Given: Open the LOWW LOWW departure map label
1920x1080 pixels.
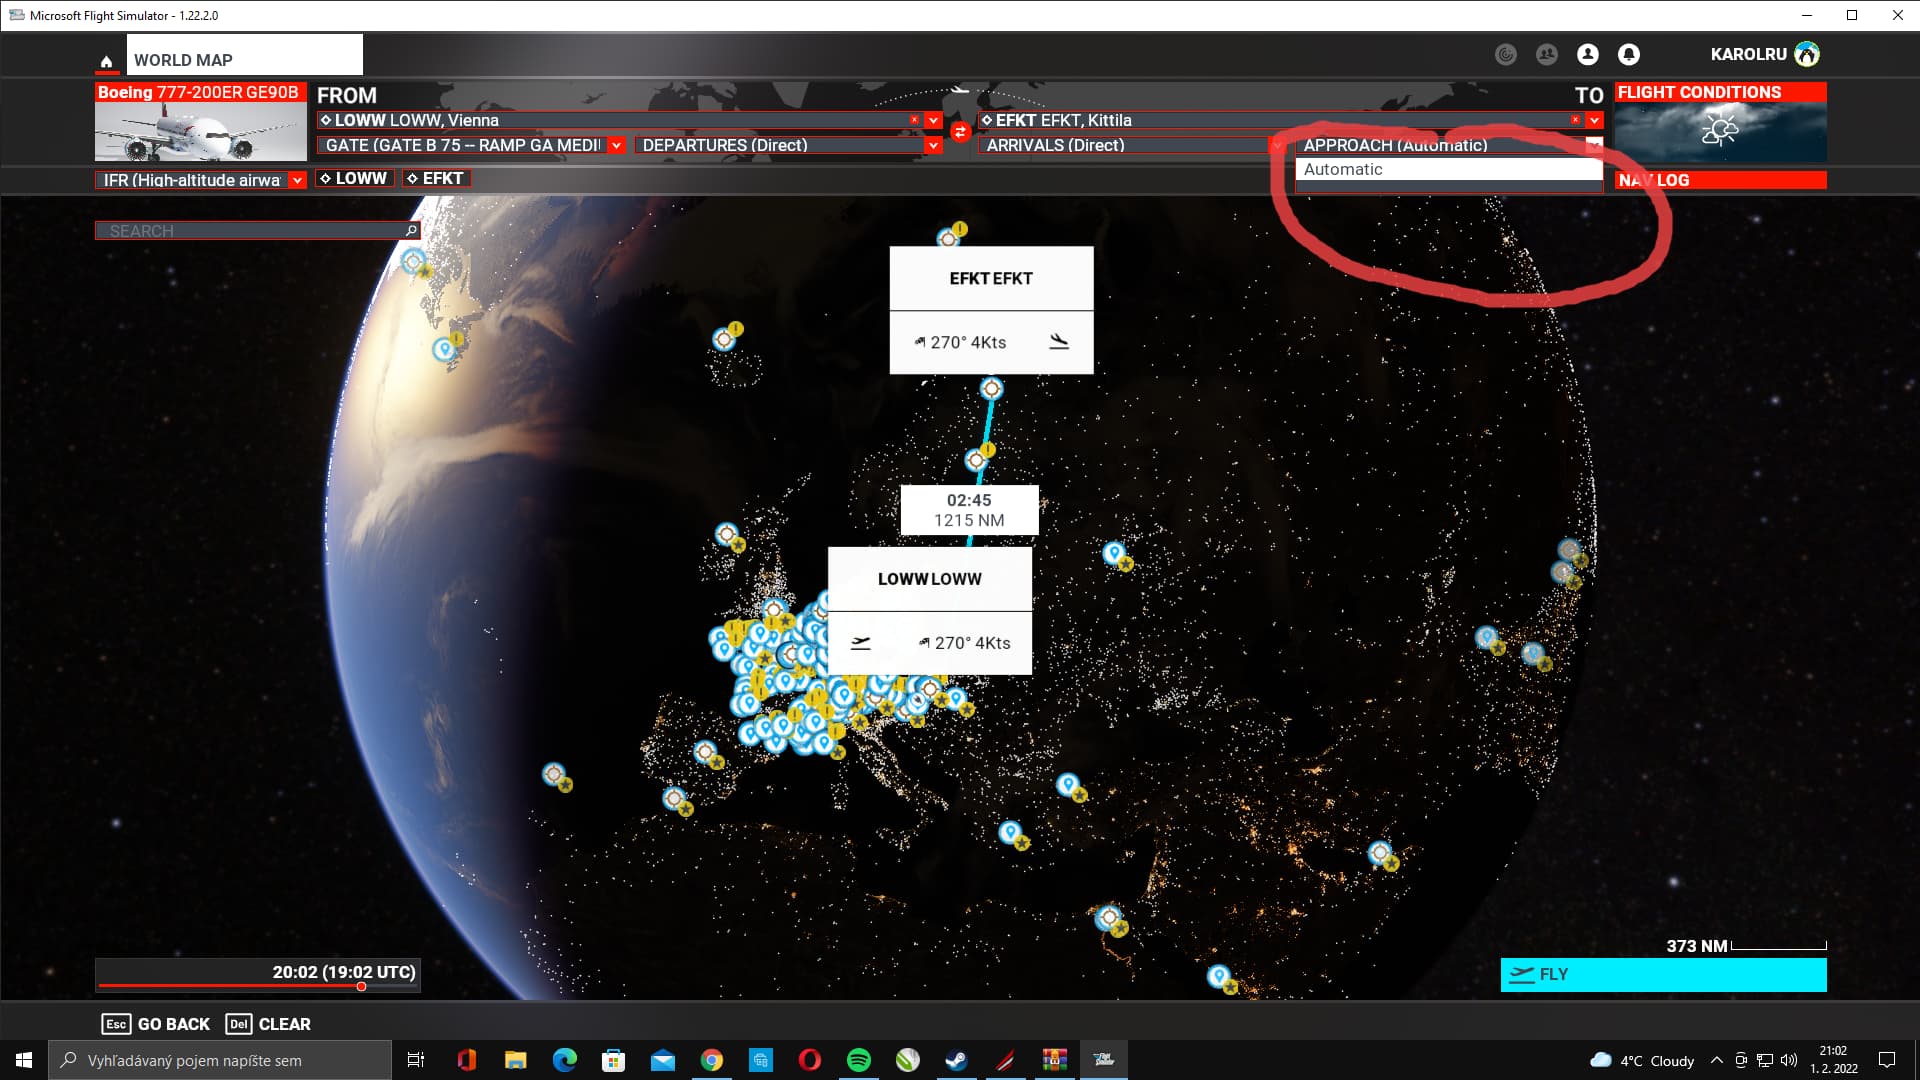Looking at the screenshot, I should pos(930,579).
